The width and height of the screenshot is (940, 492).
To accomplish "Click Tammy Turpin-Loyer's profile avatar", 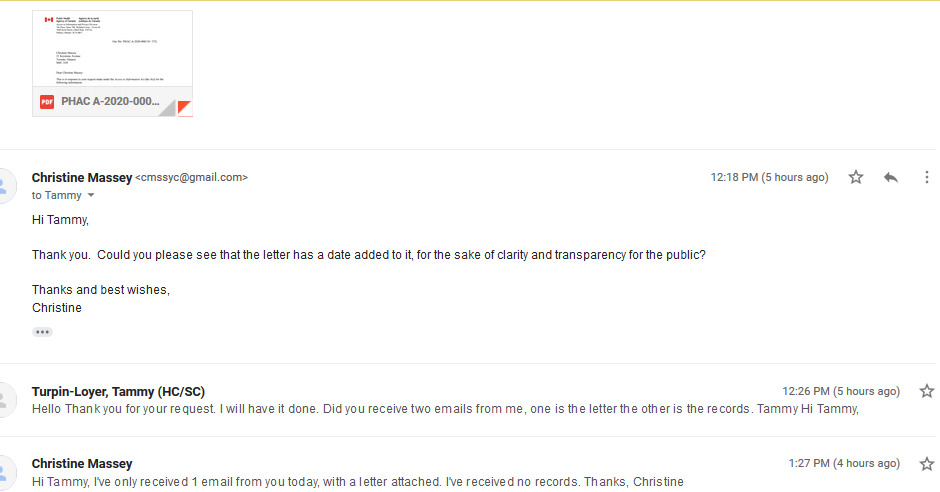I will click(5, 400).
